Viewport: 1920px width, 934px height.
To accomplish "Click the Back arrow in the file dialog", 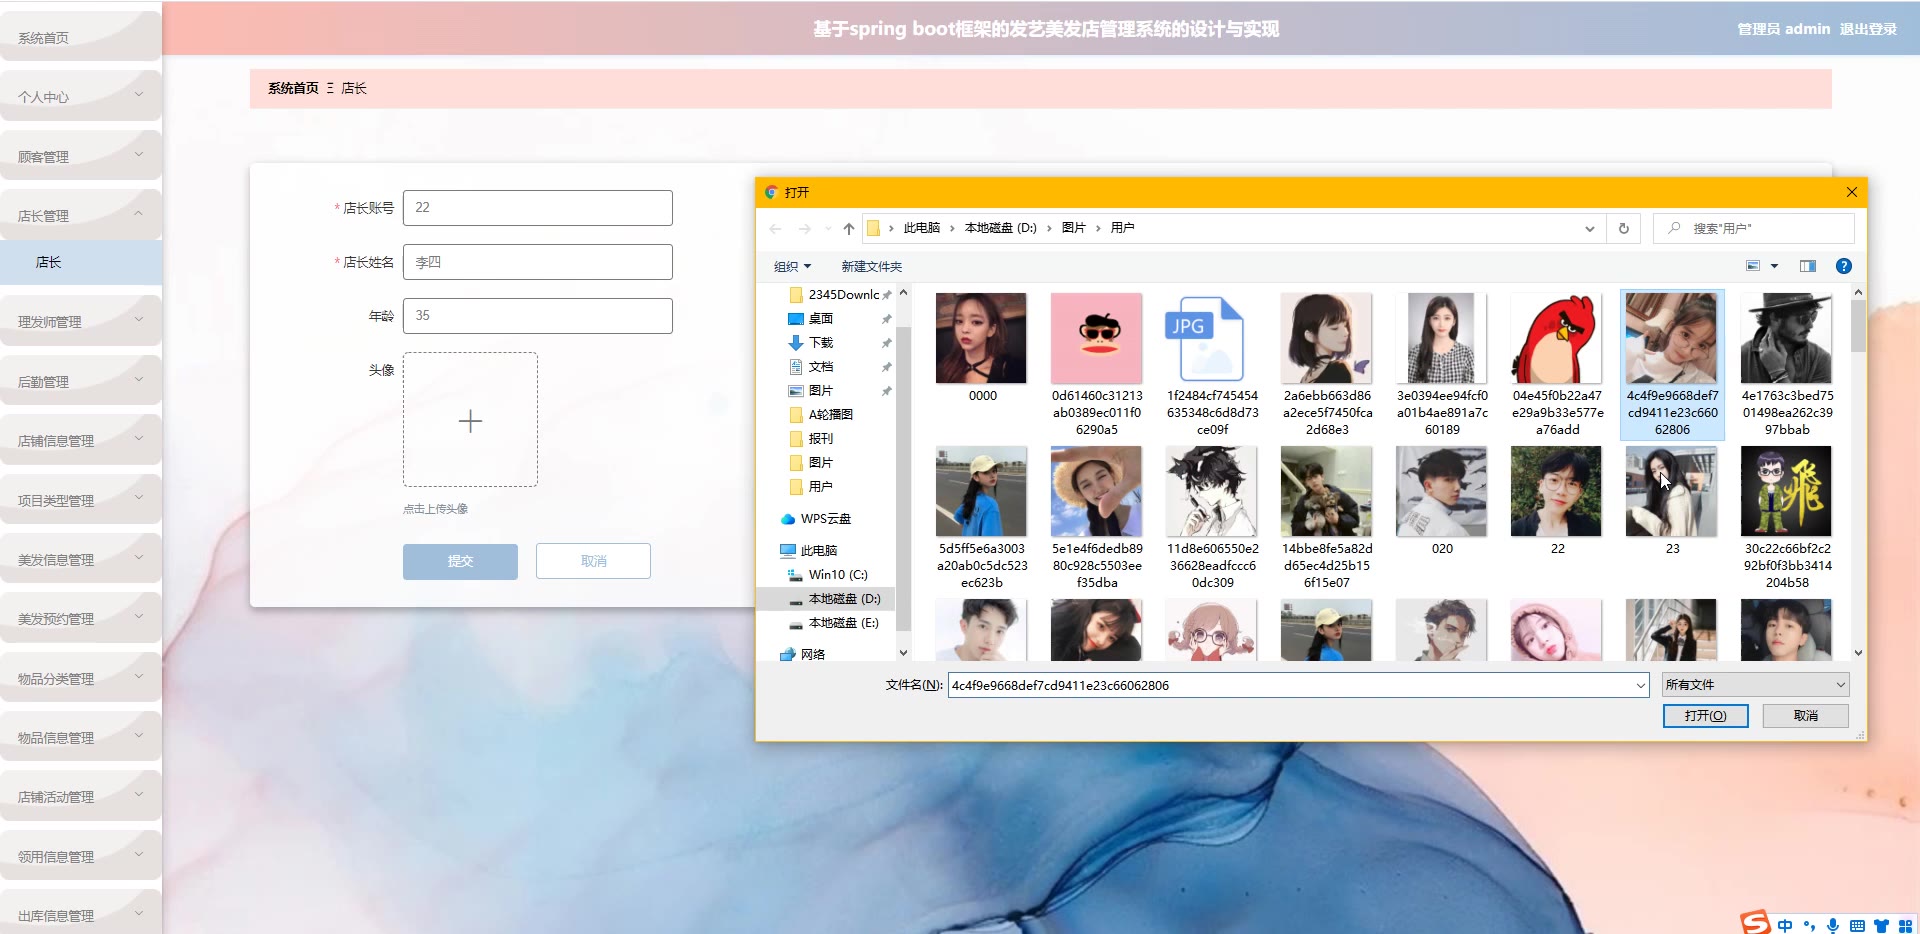I will pos(775,229).
